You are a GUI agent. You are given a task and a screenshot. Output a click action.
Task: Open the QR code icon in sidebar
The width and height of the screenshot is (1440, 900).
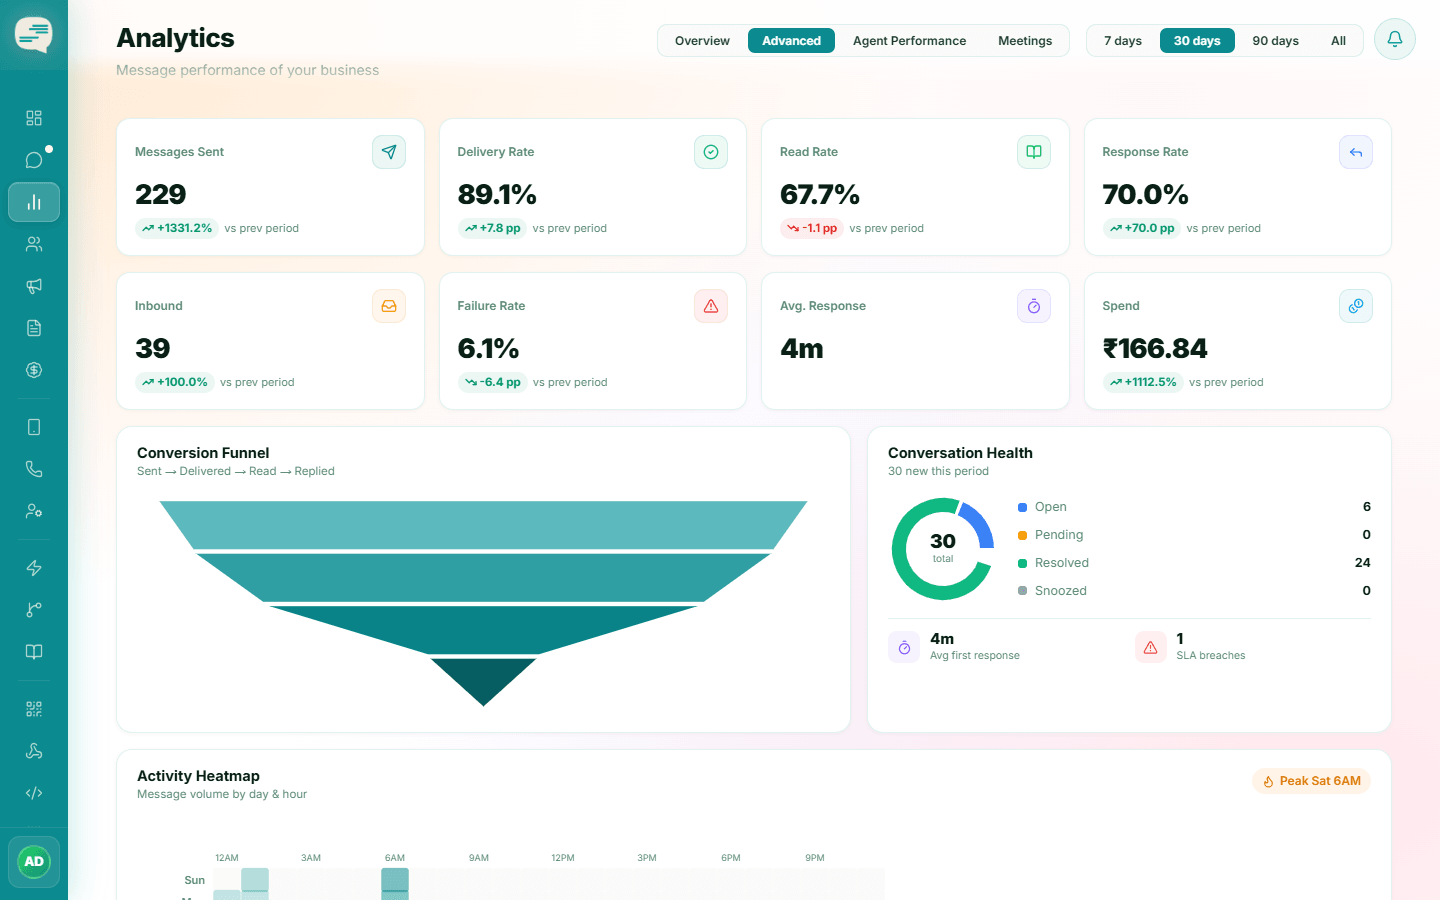[34, 709]
